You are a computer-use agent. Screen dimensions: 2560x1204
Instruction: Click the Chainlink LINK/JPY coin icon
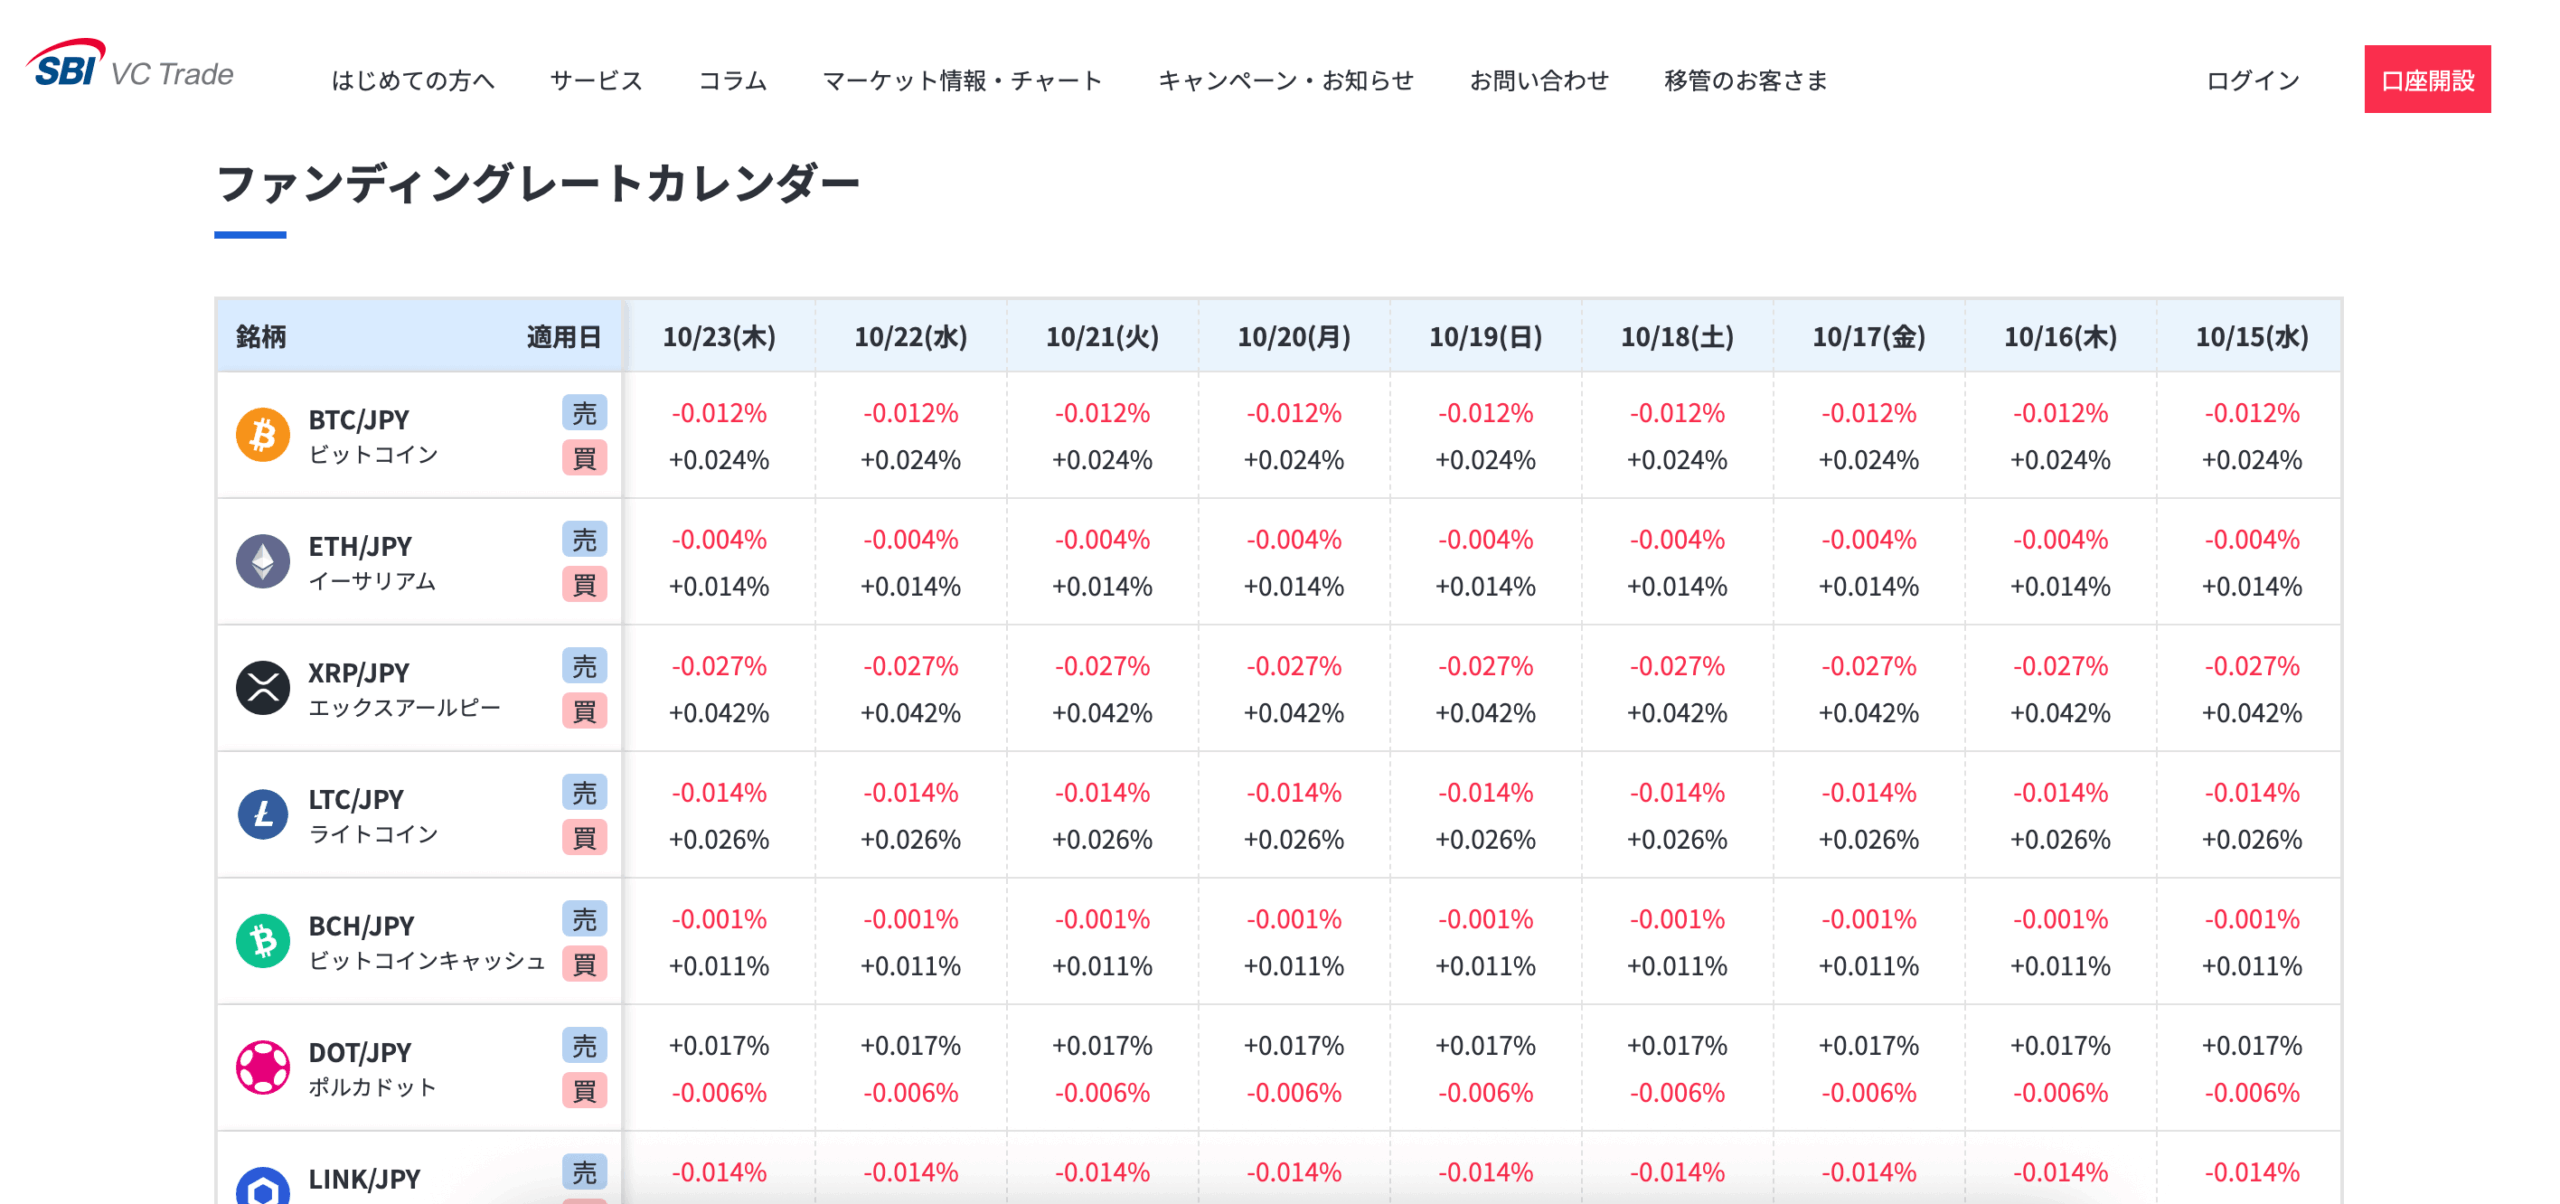tap(263, 1186)
